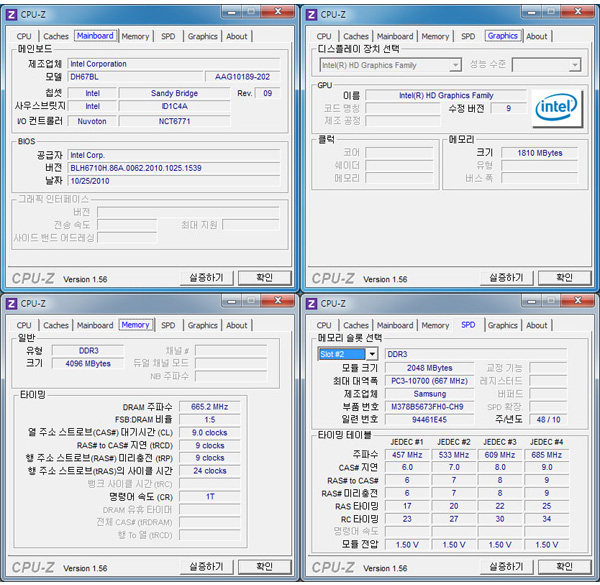The image size is (600, 585).
Task: Open the Slot #2 memory slot dropdown
Action: (x=372, y=354)
